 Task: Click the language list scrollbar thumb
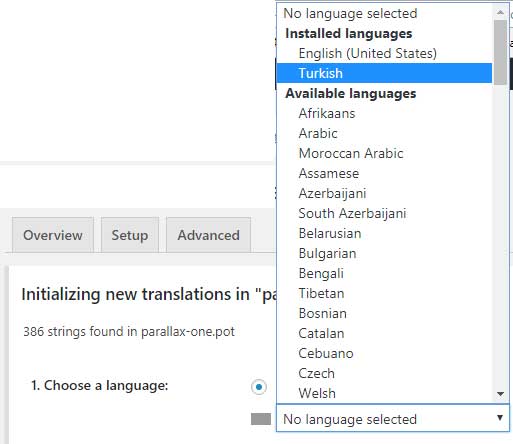pyautogui.click(x=500, y=52)
